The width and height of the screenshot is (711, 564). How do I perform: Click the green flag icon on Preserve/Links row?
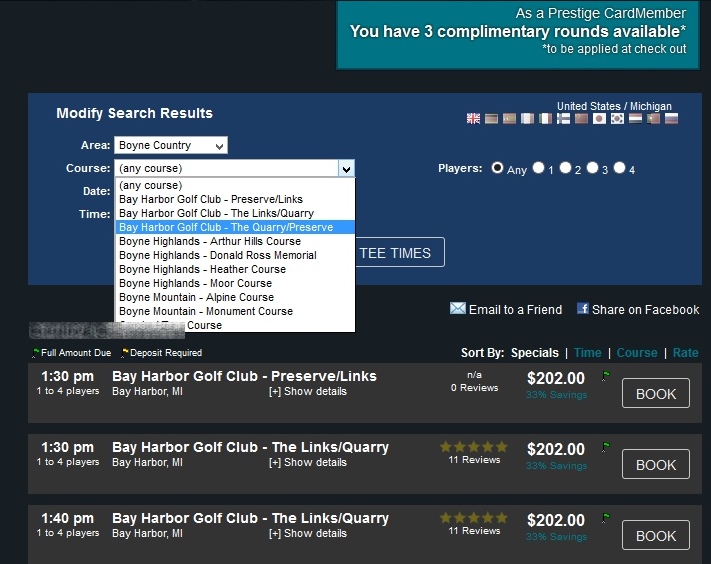click(605, 376)
